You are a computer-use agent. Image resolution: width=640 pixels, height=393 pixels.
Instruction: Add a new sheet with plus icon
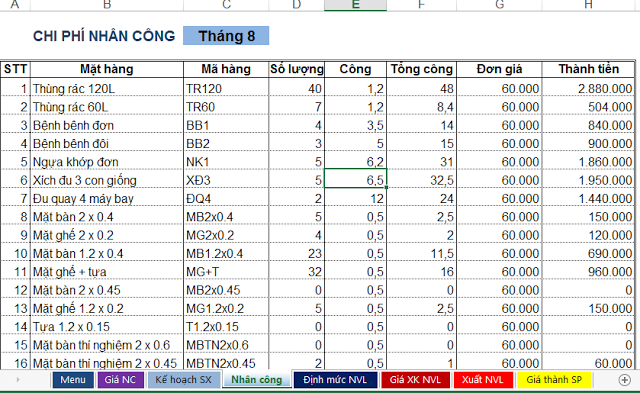624,380
